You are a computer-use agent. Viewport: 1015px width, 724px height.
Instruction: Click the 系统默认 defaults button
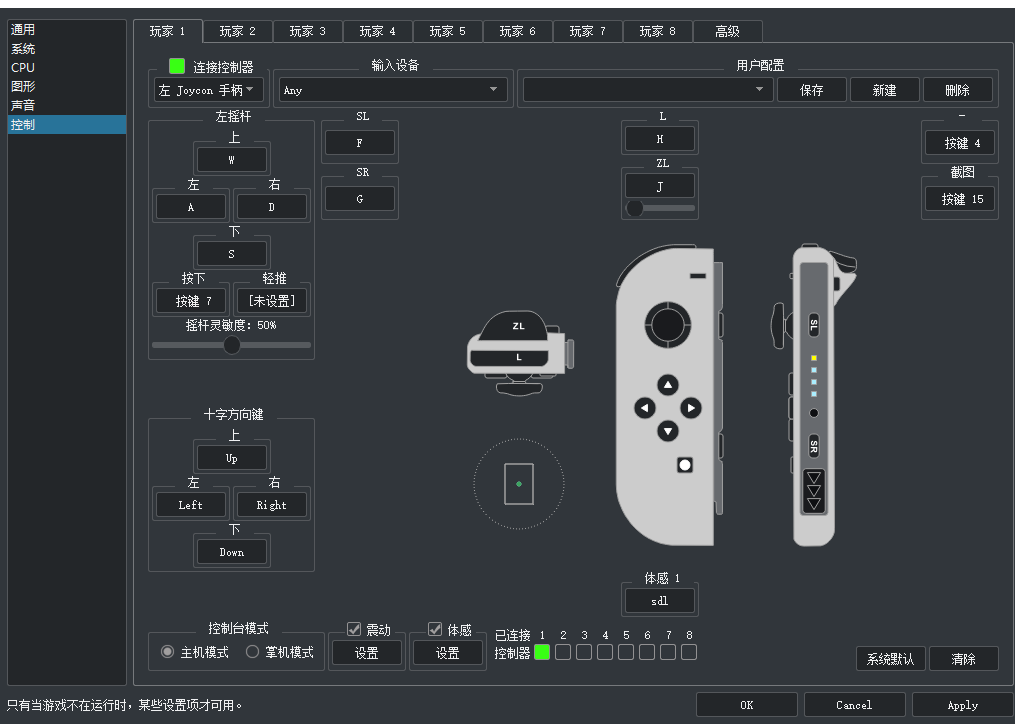click(x=890, y=659)
